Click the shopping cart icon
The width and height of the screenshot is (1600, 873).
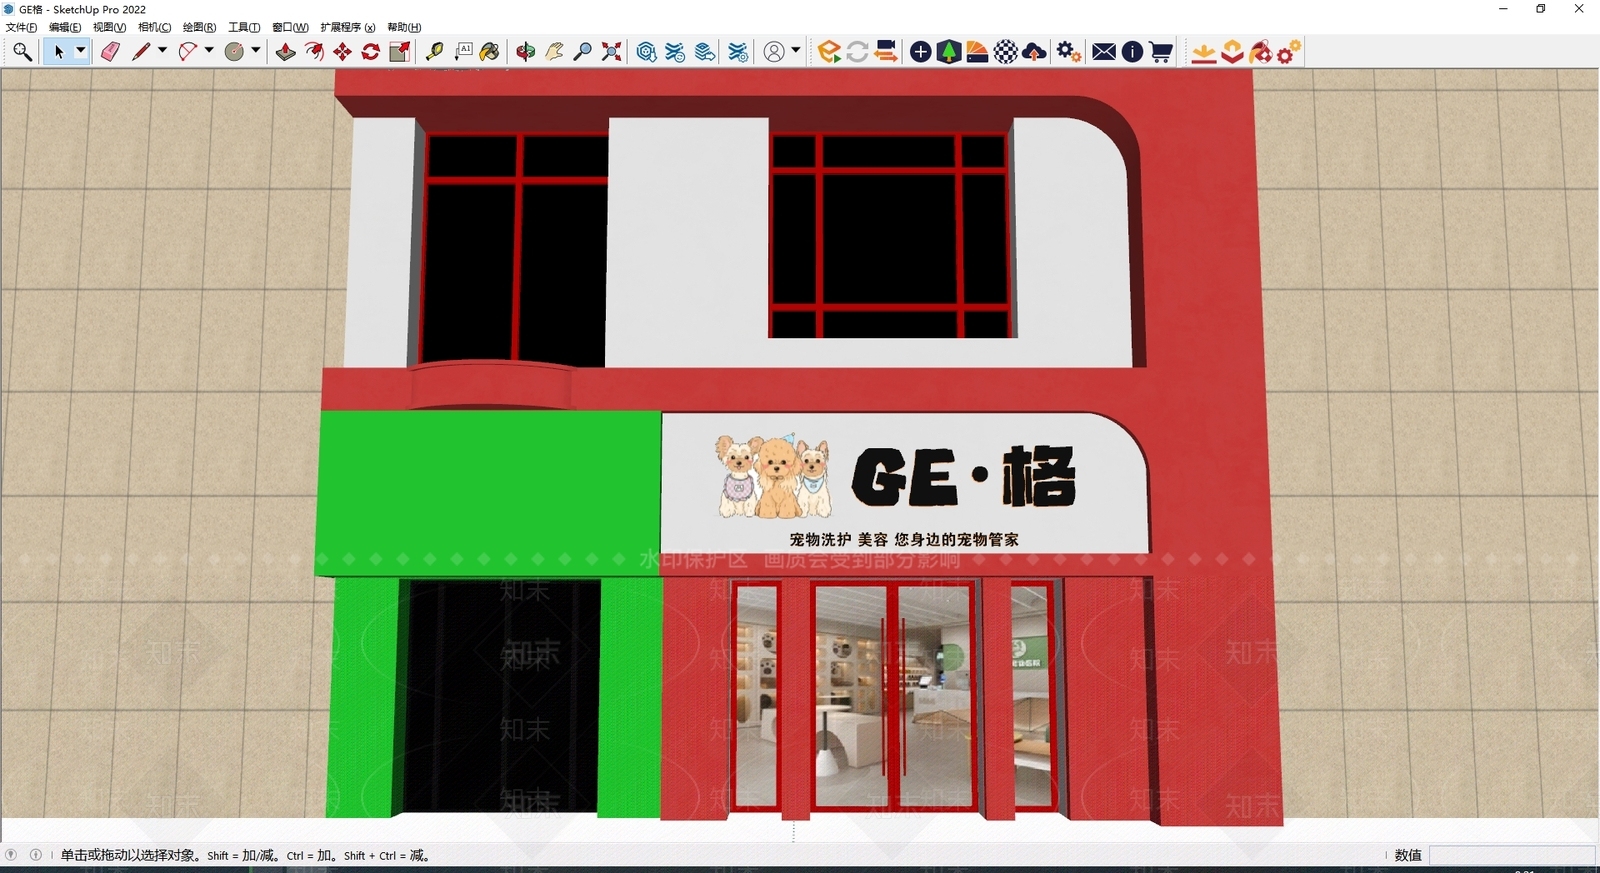[1161, 52]
